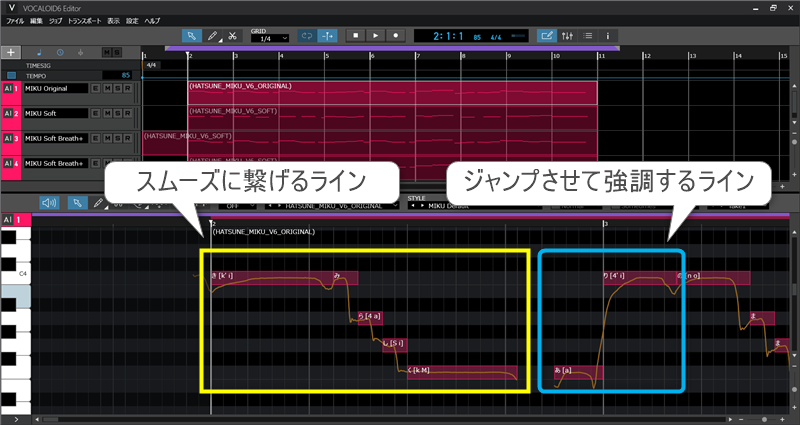The height and width of the screenshot is (425, 800).
Task: Open the ジョブ menu
Action: [x=55, y=21]
